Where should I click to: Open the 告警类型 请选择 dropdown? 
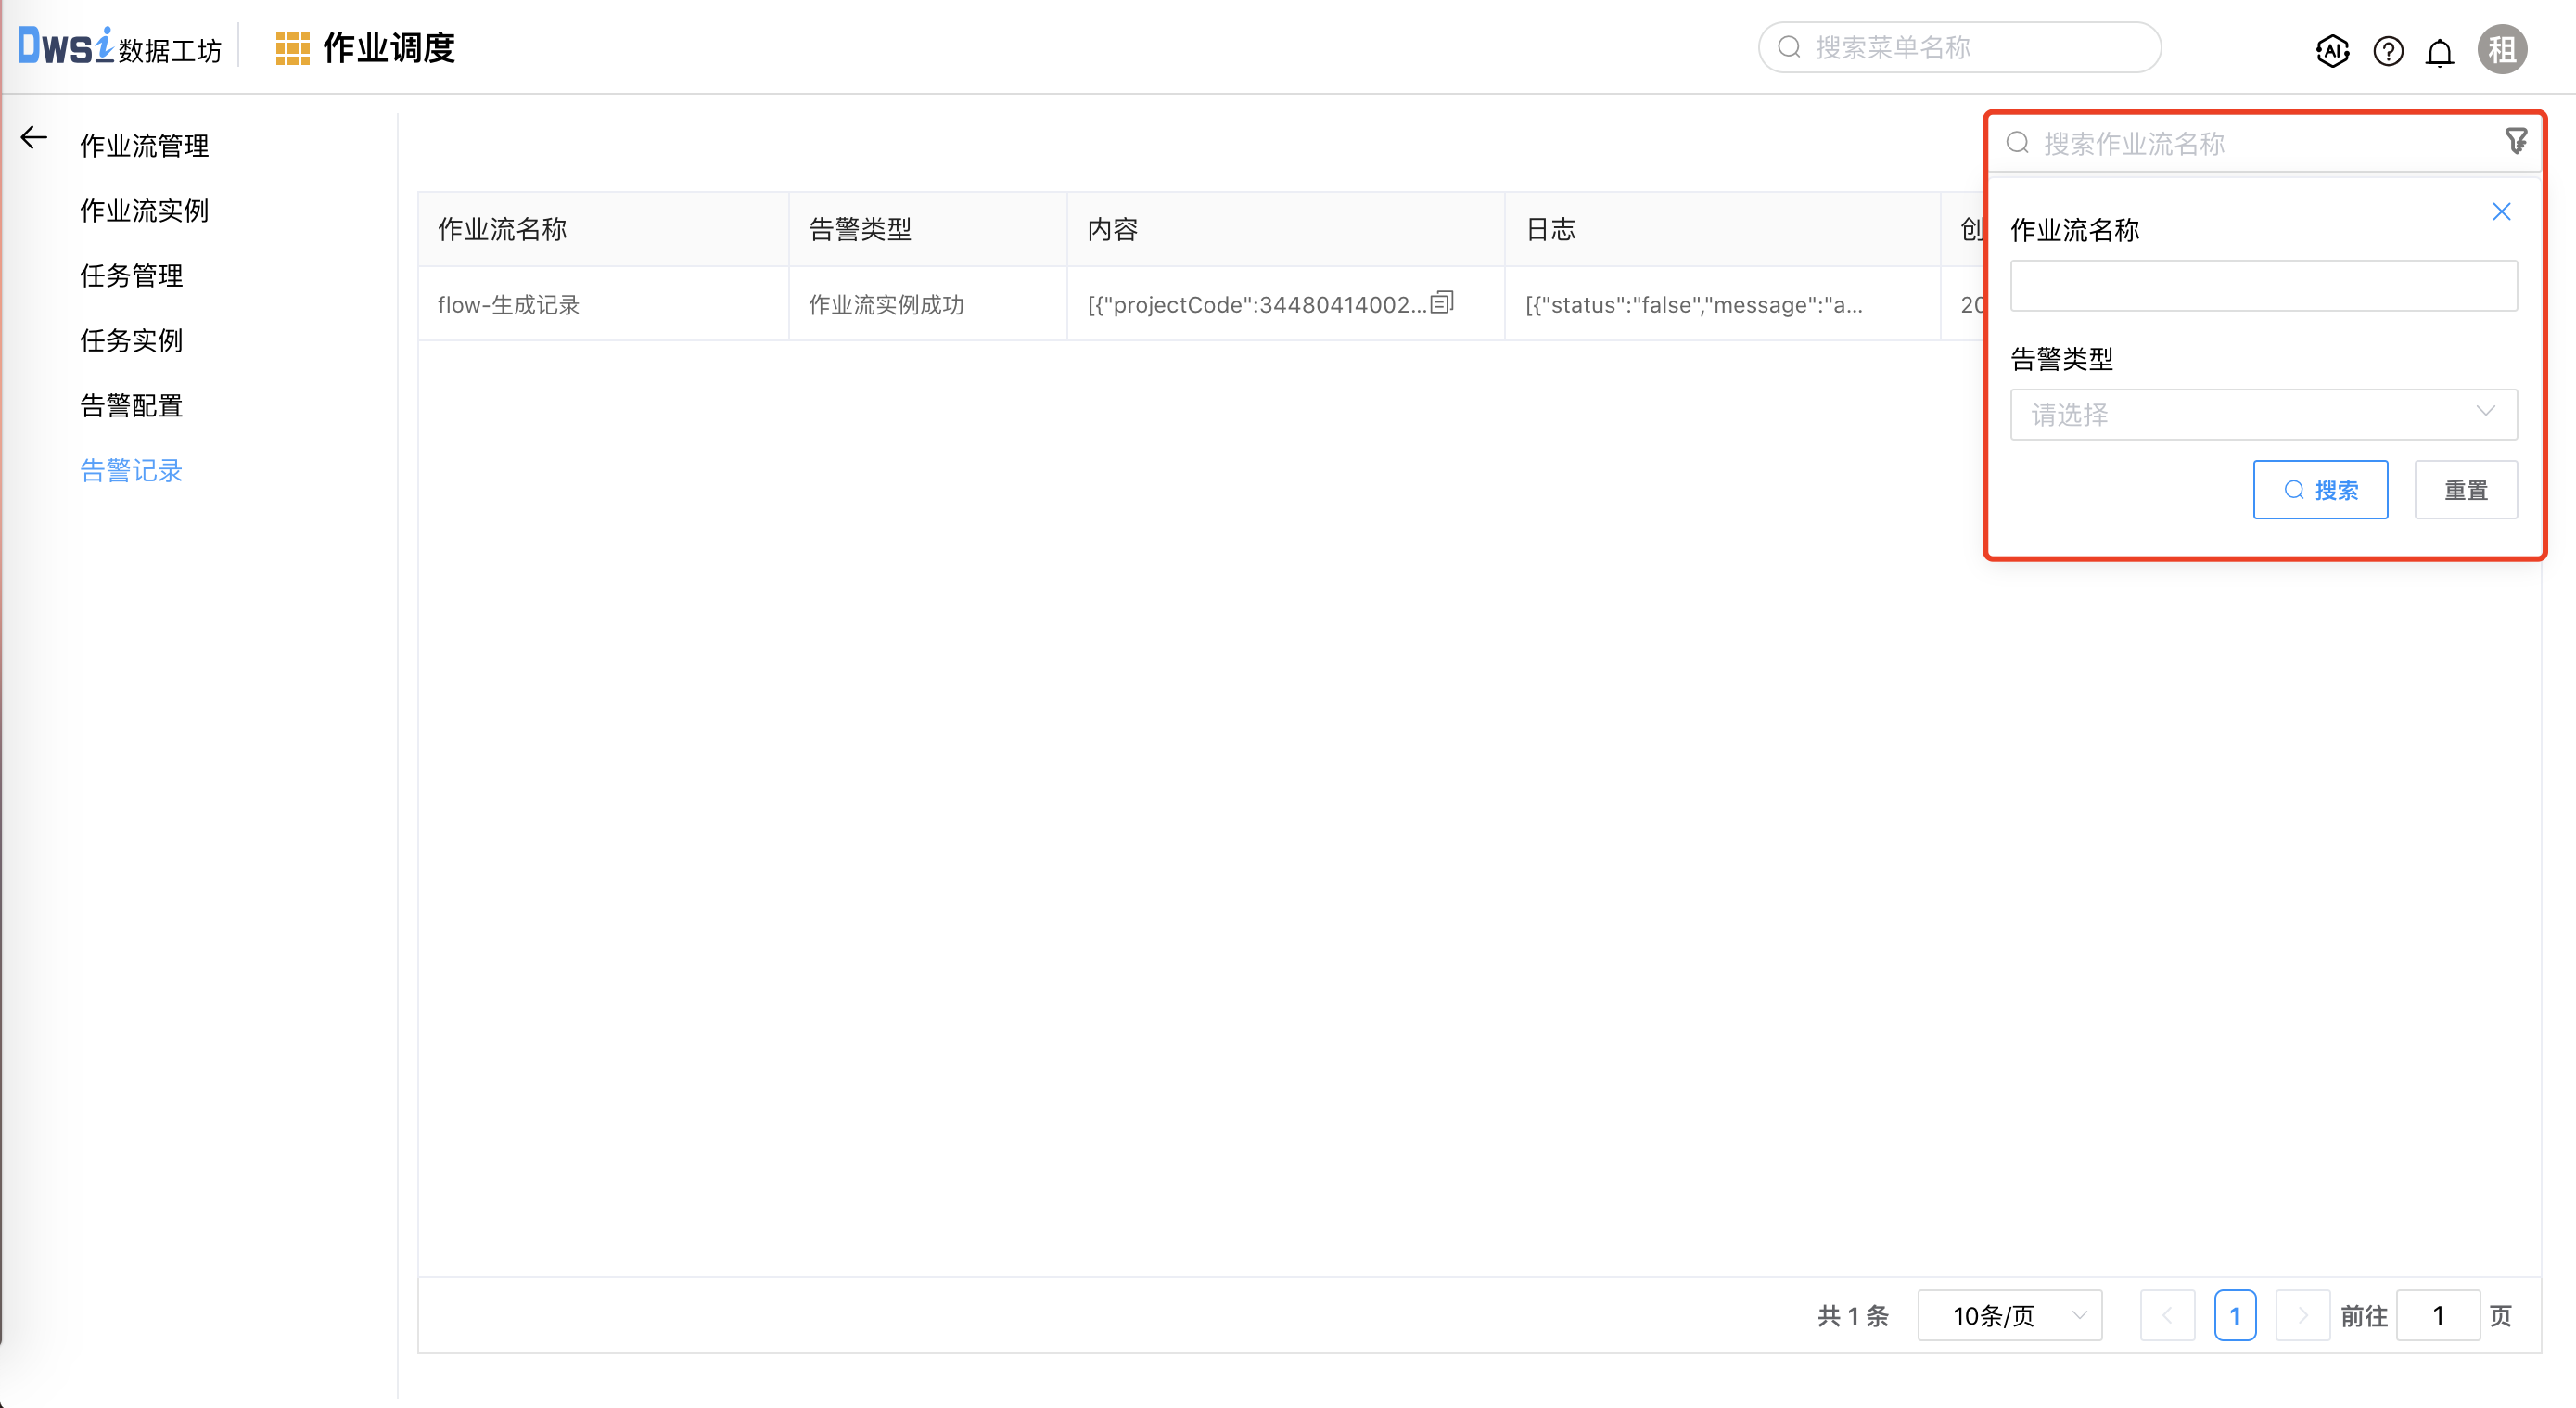(x=2263, y=414)
